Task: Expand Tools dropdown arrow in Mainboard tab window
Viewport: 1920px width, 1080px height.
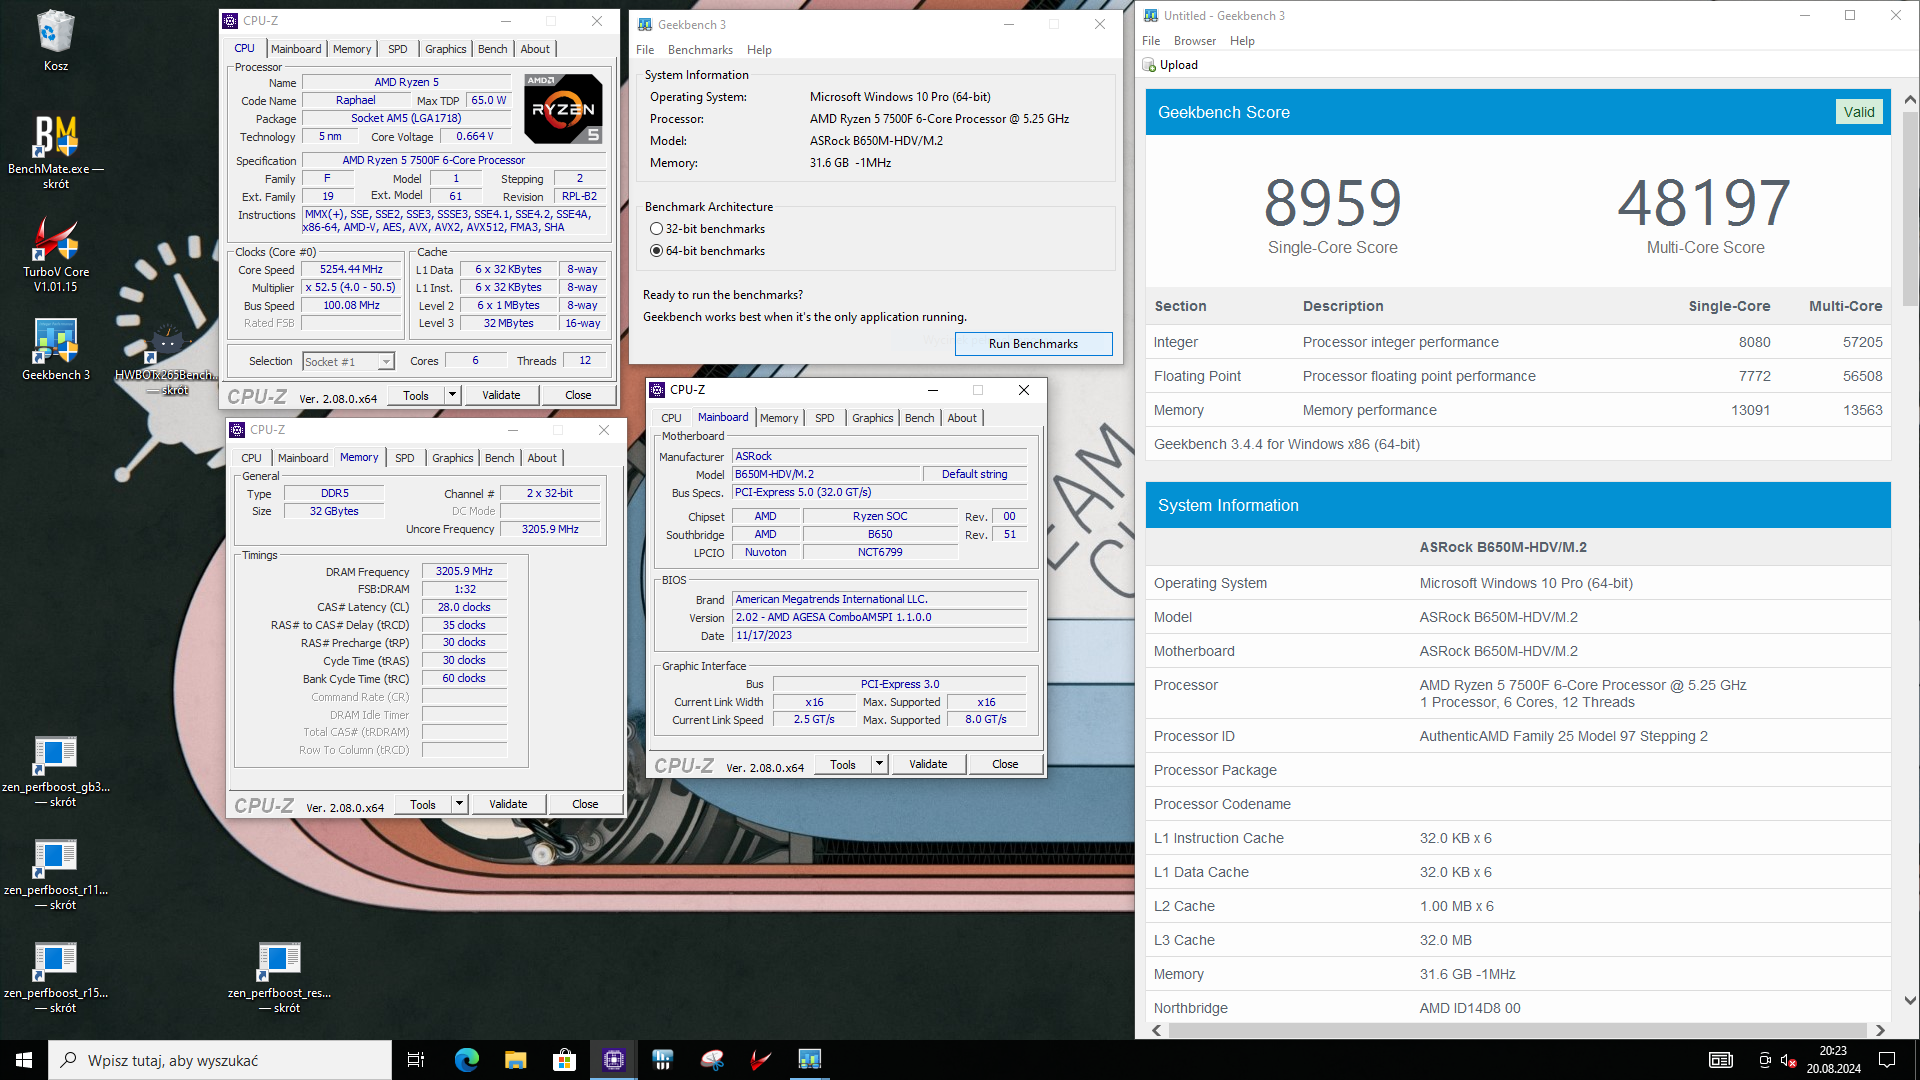Action: pos(879,764)
